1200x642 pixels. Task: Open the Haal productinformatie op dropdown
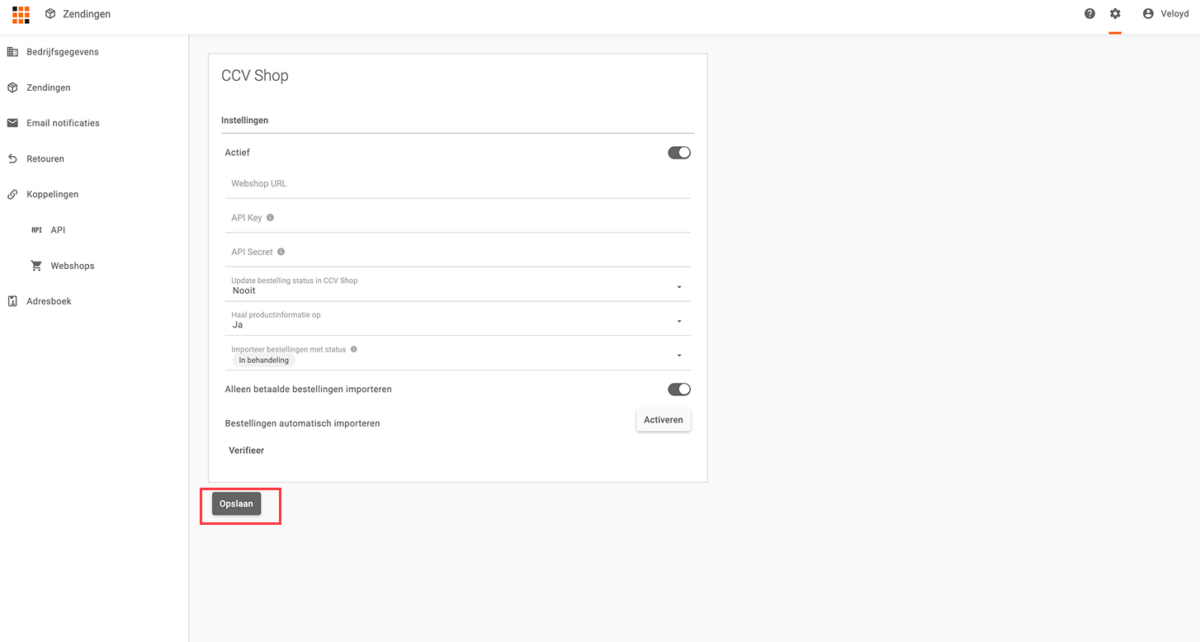pyautogui.click(x=679, y=321)
